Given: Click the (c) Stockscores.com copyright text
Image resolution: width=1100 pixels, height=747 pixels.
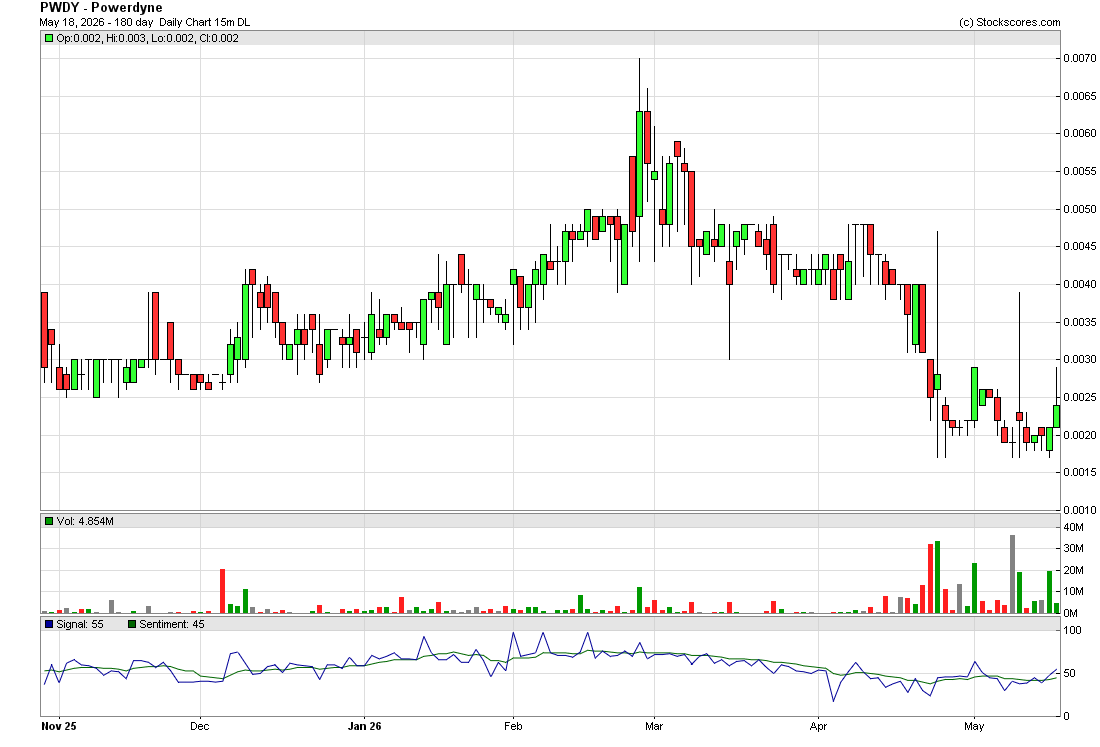Looking at the screenshot, I should tap(1010, 22).
